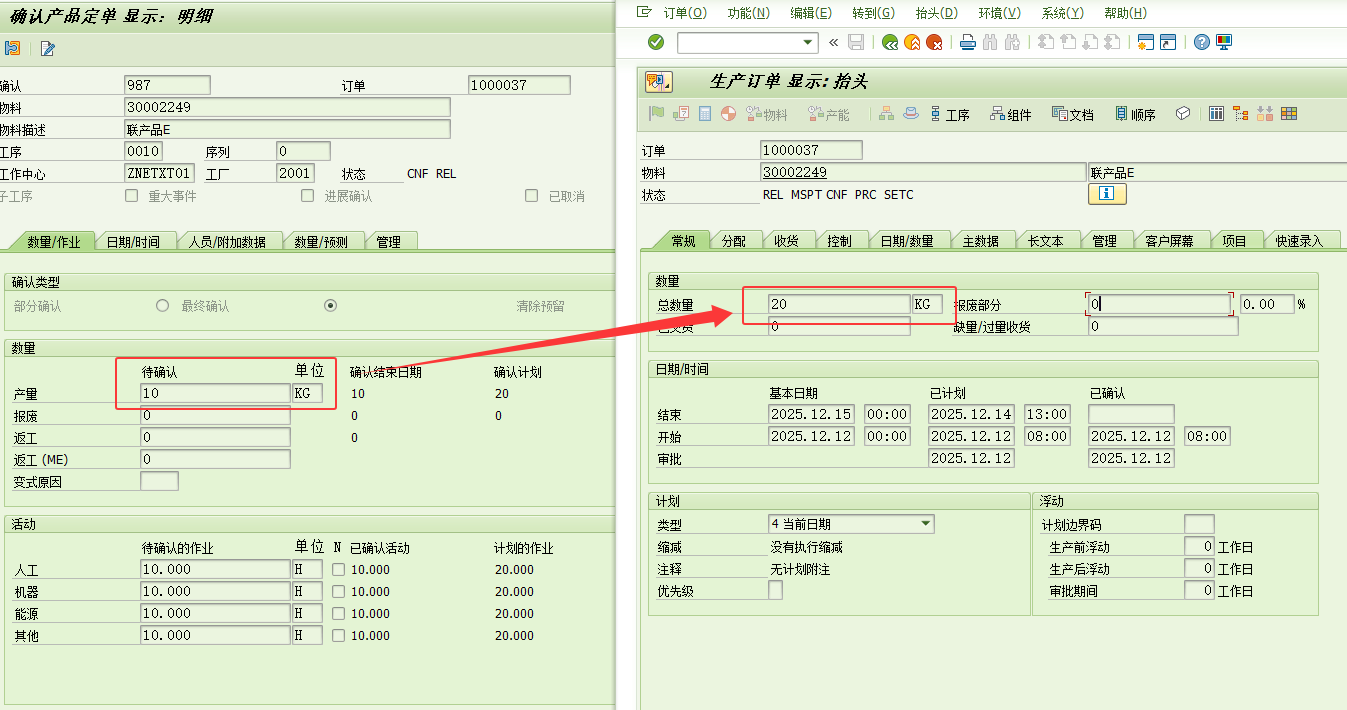Viewport: 1347px width, 710px height.
Task: Open the services for object dropdown button
Action: point(658,82)
